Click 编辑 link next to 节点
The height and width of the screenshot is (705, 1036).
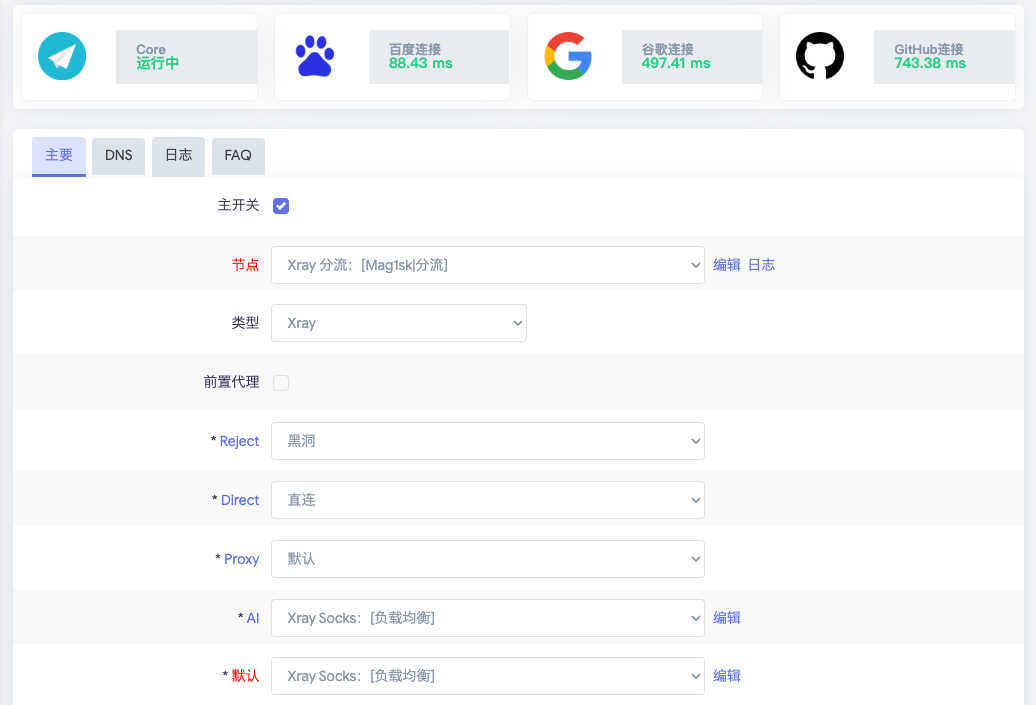[x=727, y=265]
